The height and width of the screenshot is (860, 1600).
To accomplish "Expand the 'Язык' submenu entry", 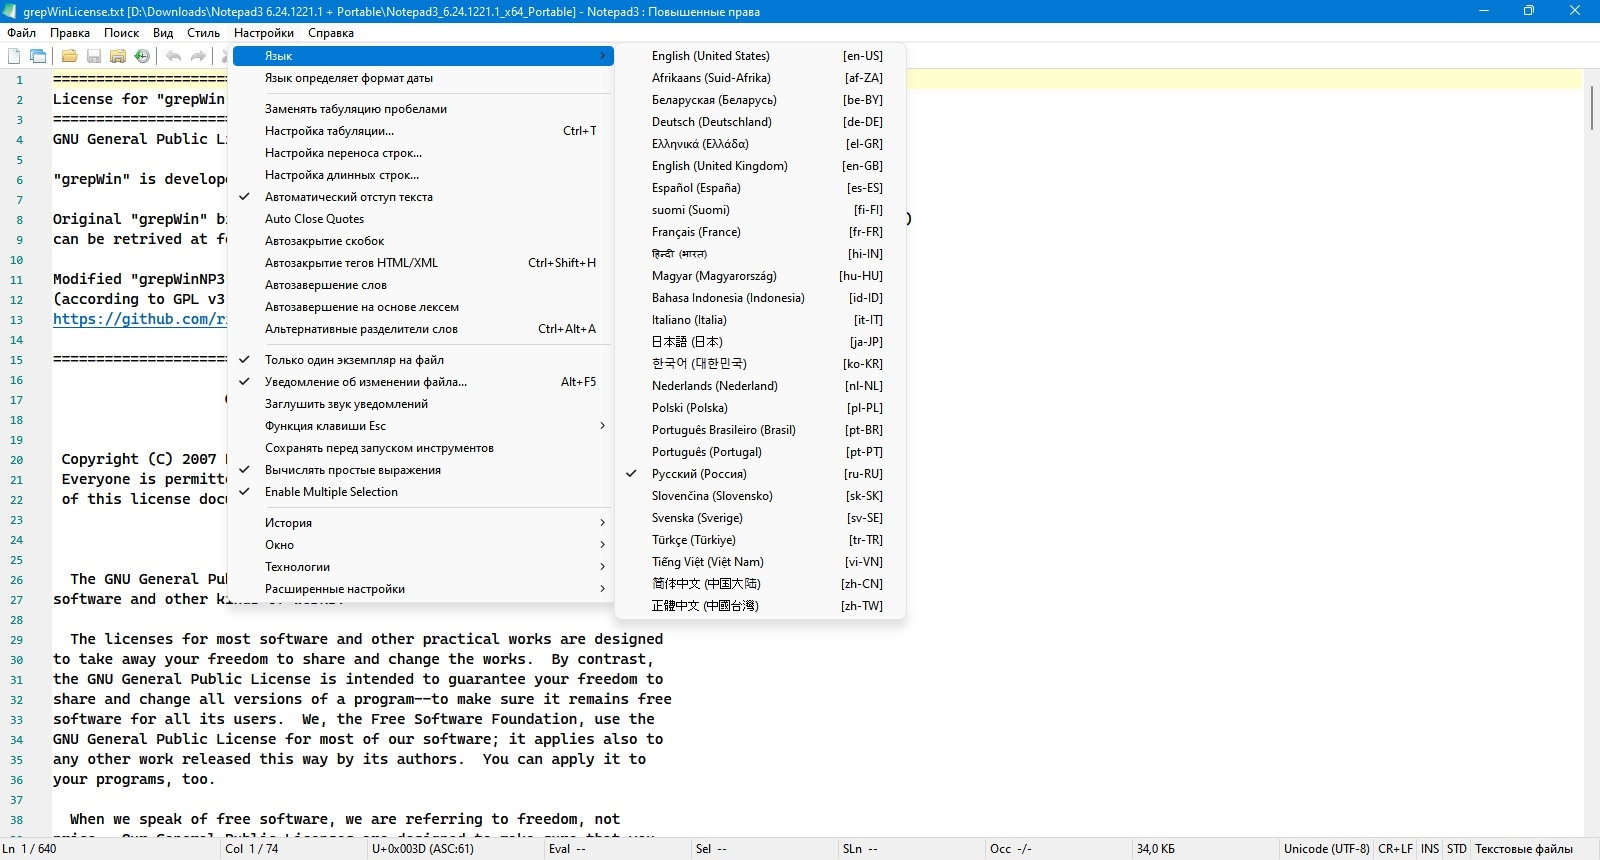I will (x=421, y=56).
